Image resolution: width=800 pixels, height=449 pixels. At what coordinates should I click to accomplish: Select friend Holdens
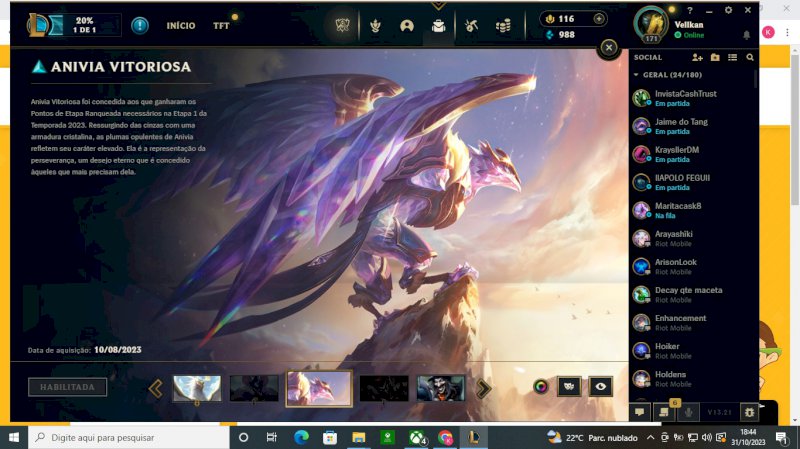(692, 379)
